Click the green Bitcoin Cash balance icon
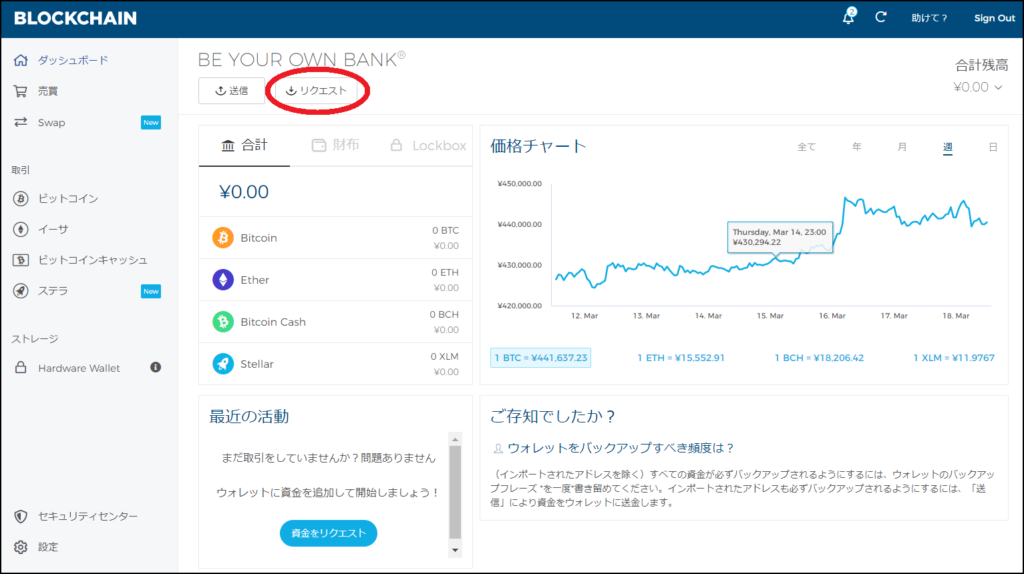The height and width of the screenshot is (574, 1024). click(x=223, y=322)
